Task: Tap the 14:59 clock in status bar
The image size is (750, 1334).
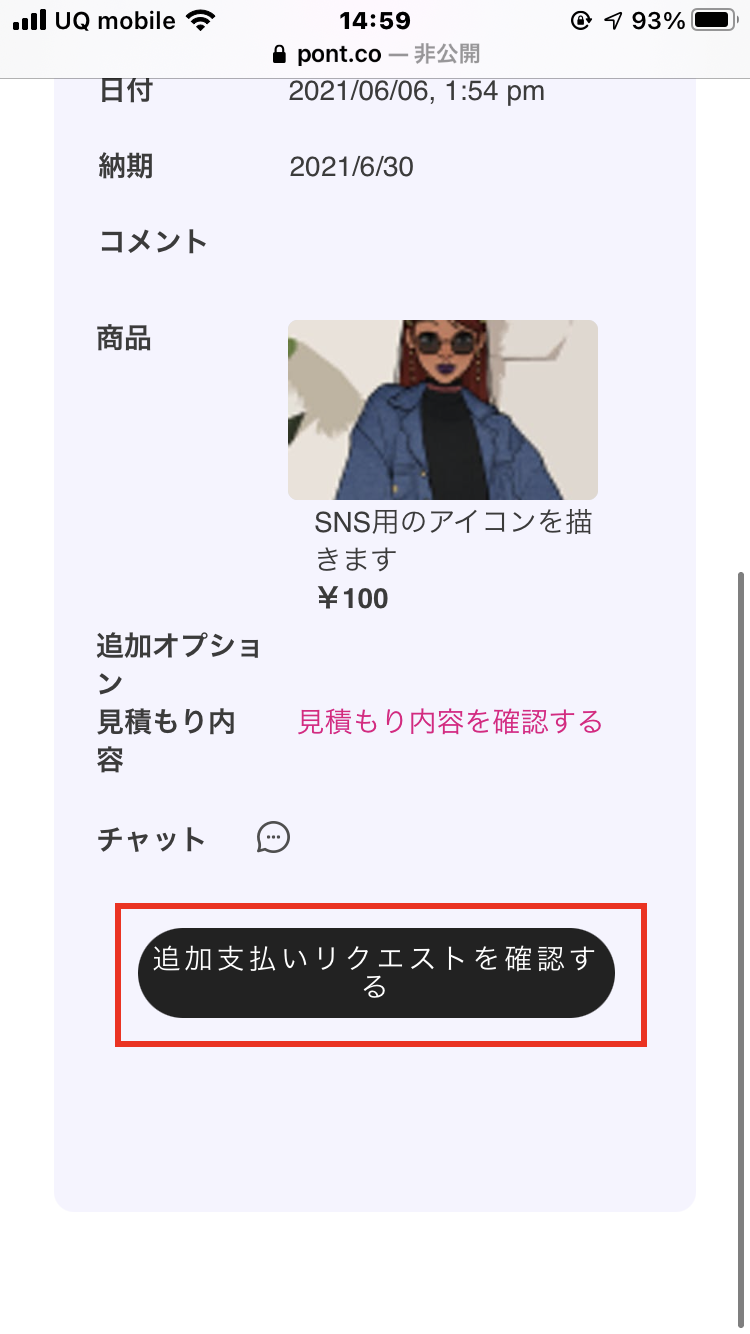Action: tap(375, 21)
